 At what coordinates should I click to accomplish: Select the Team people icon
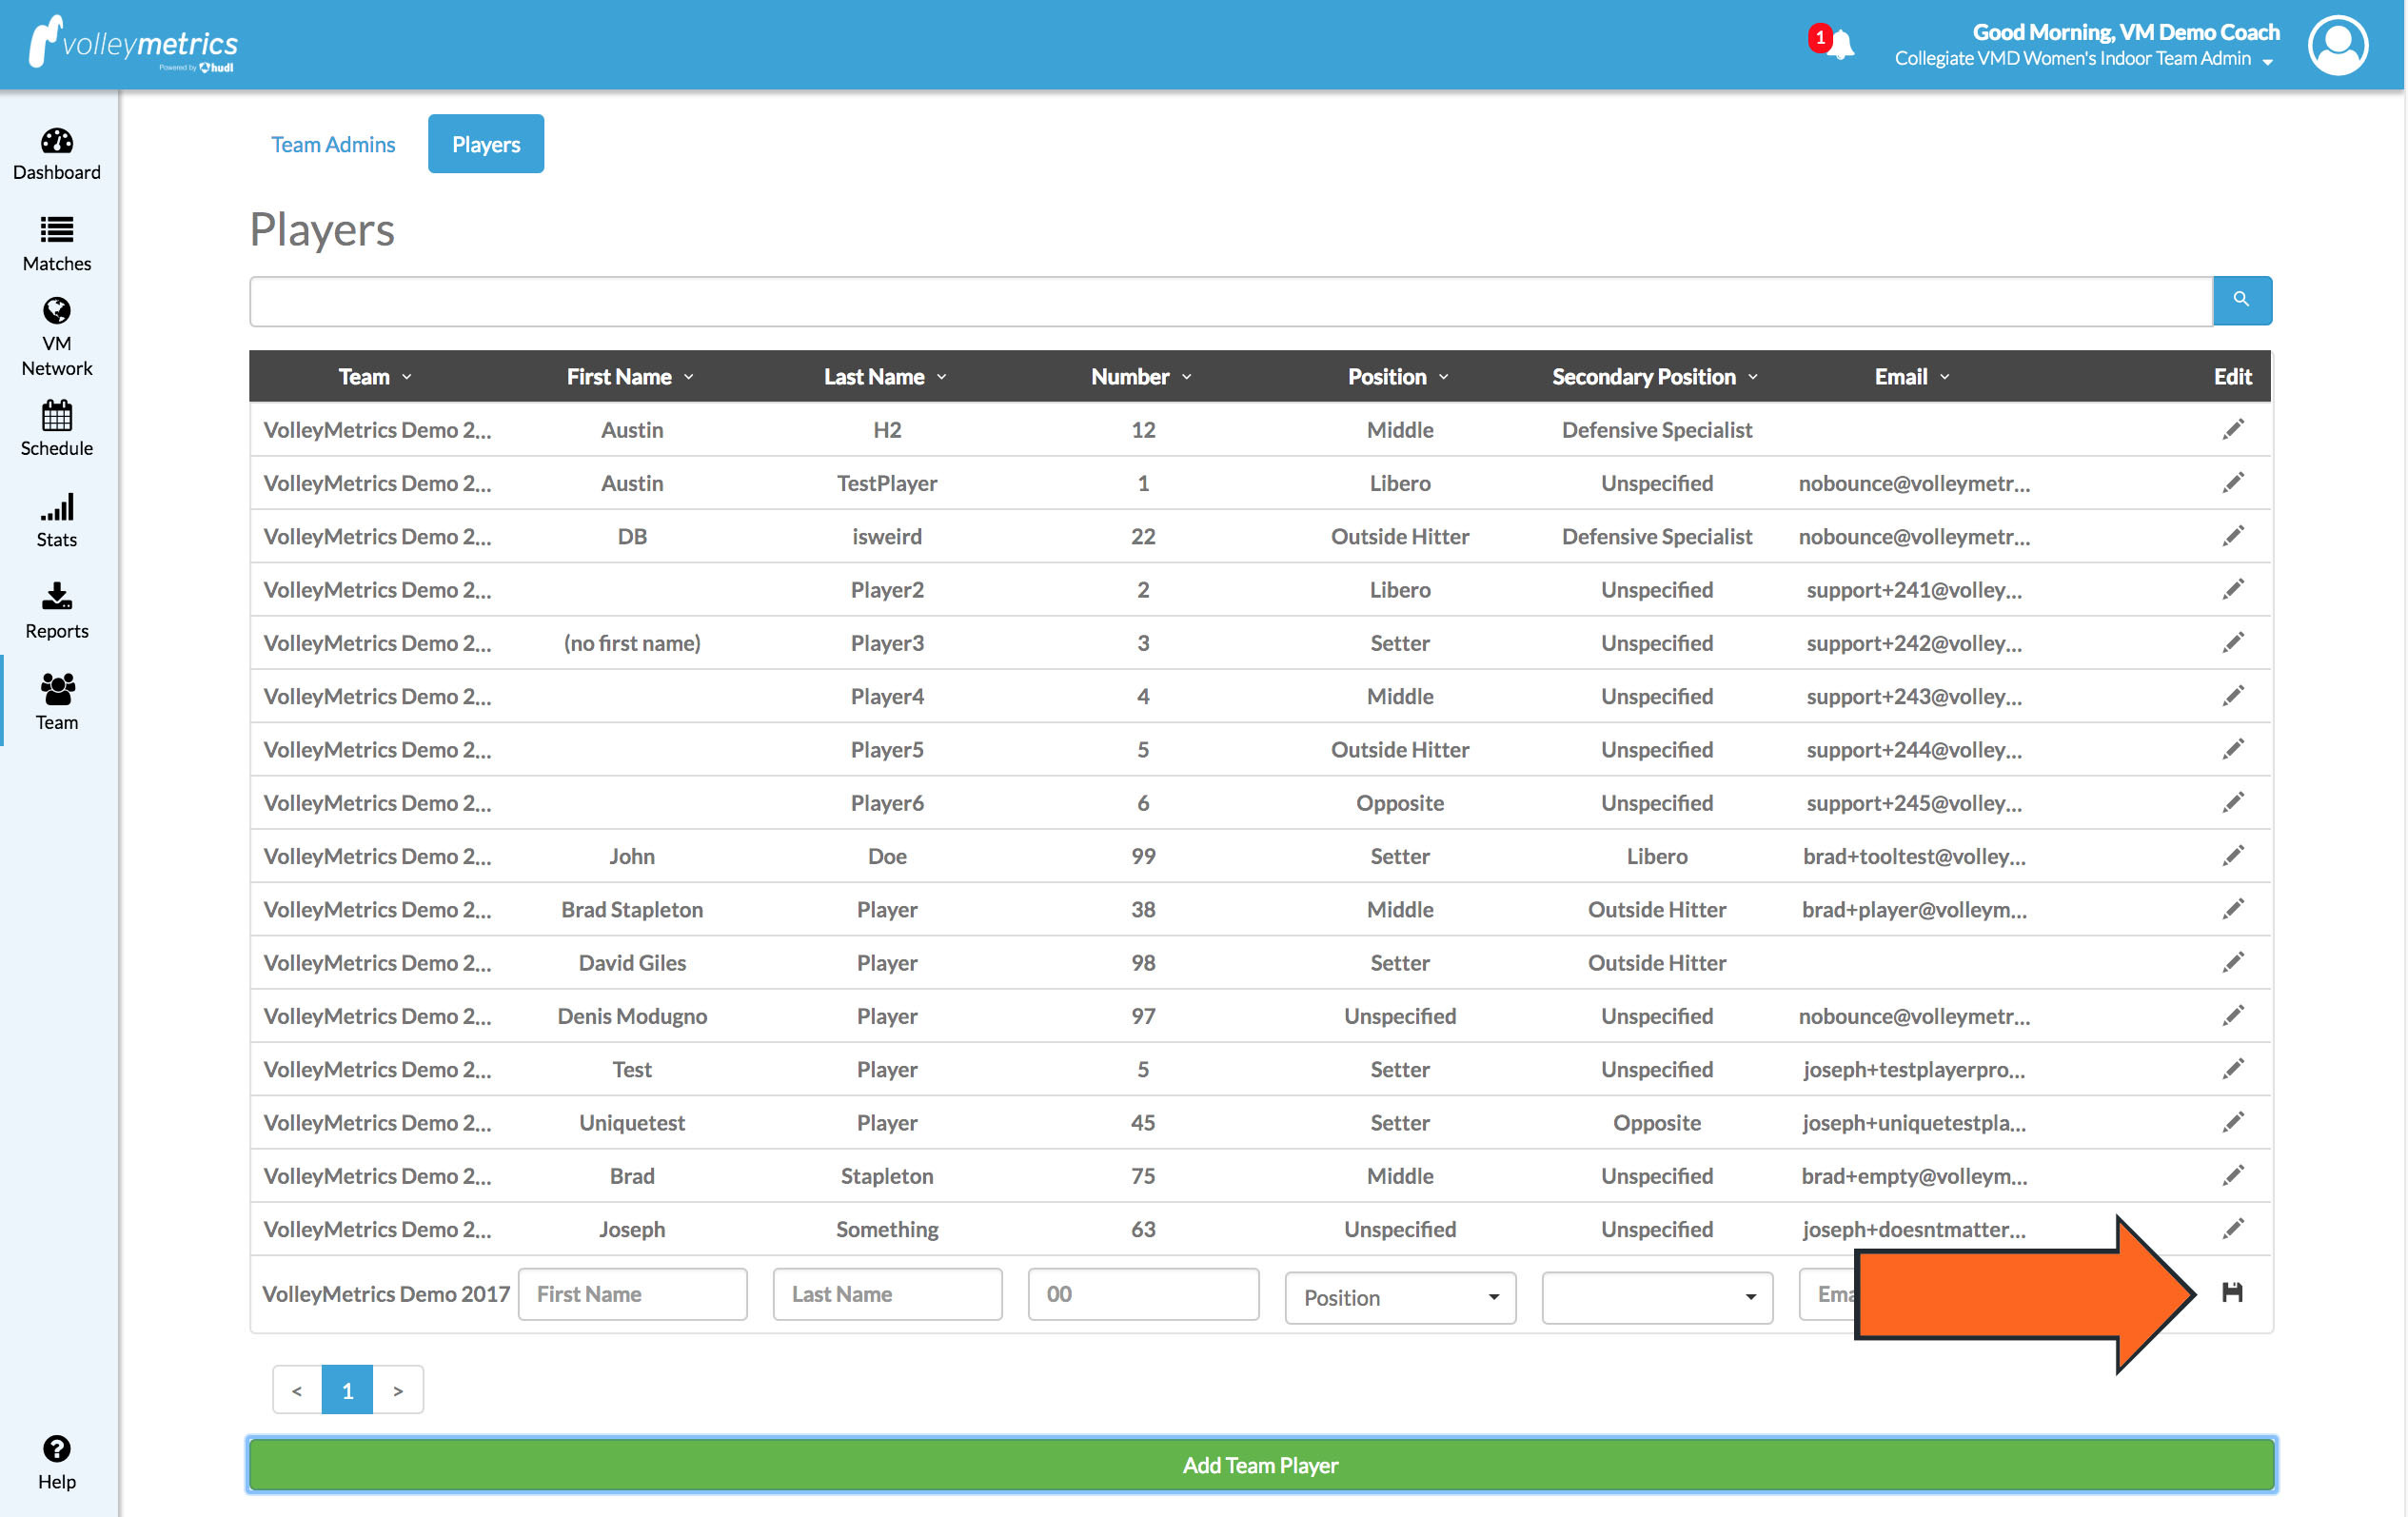coord(57,689)
